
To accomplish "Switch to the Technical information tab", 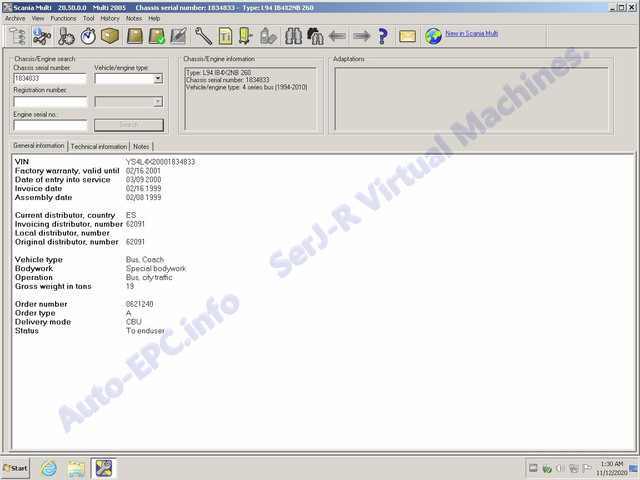I will 99,147.
